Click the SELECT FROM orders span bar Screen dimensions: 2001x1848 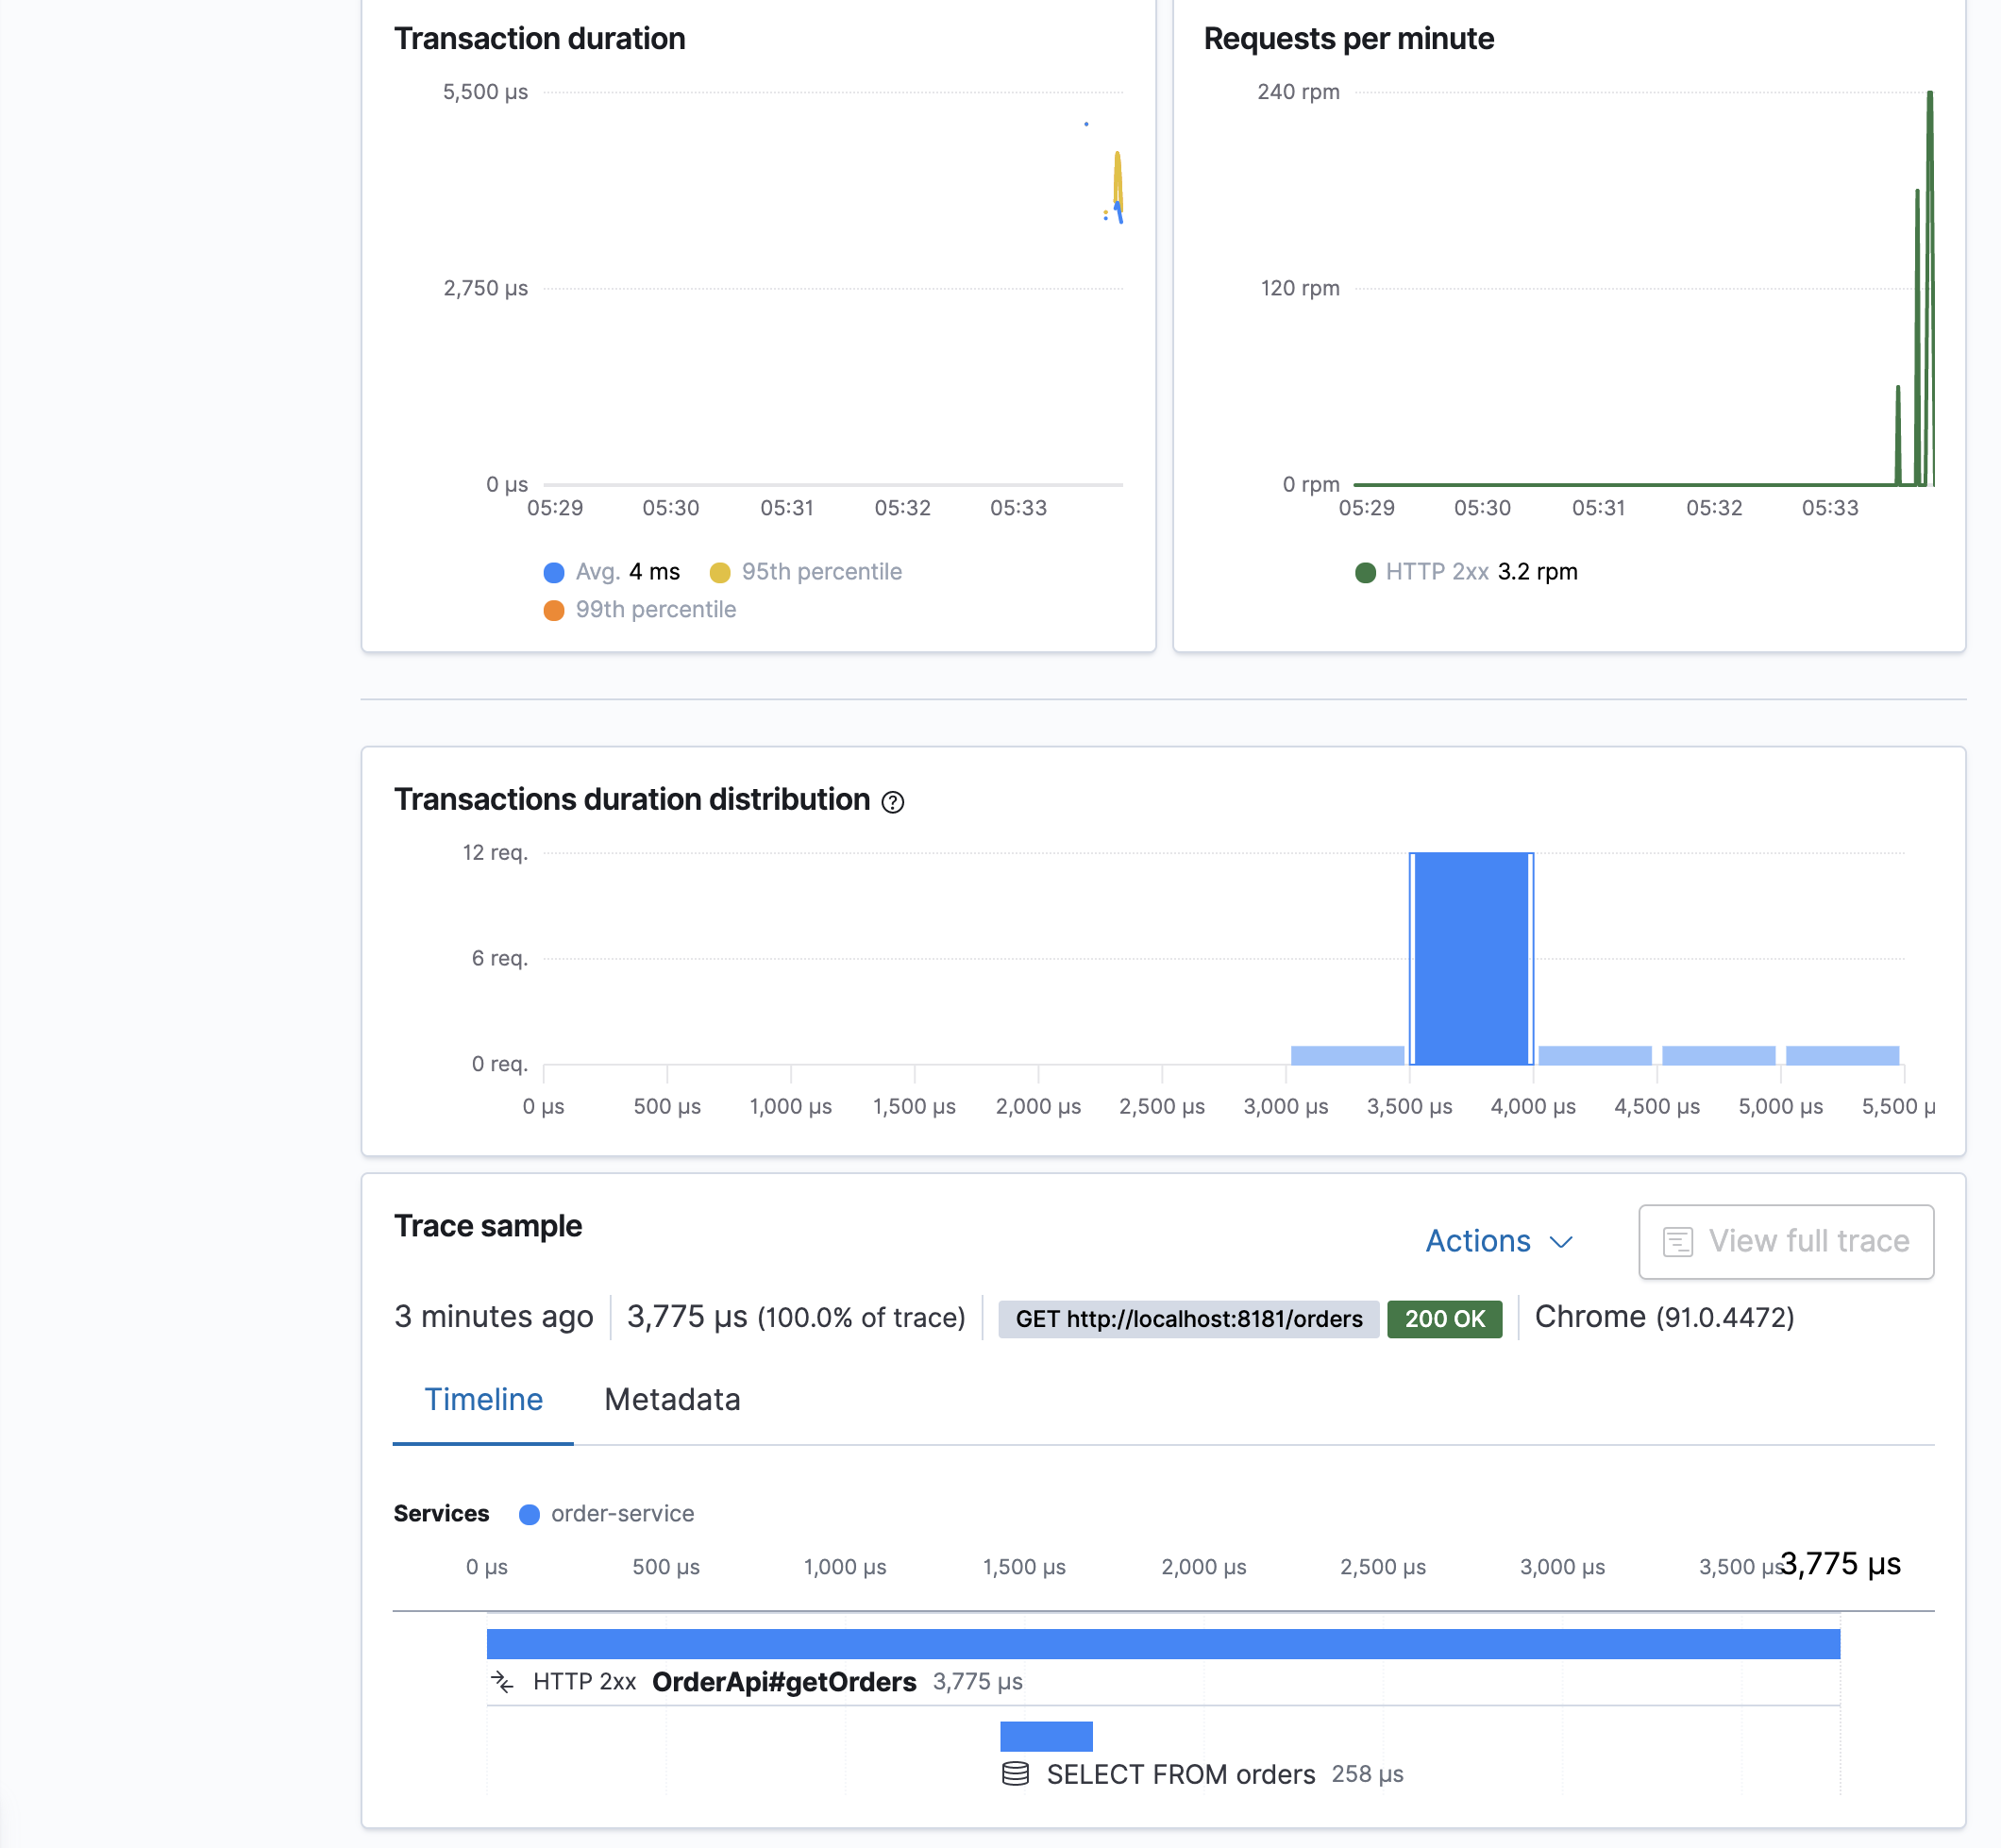pos(1046,1736)
